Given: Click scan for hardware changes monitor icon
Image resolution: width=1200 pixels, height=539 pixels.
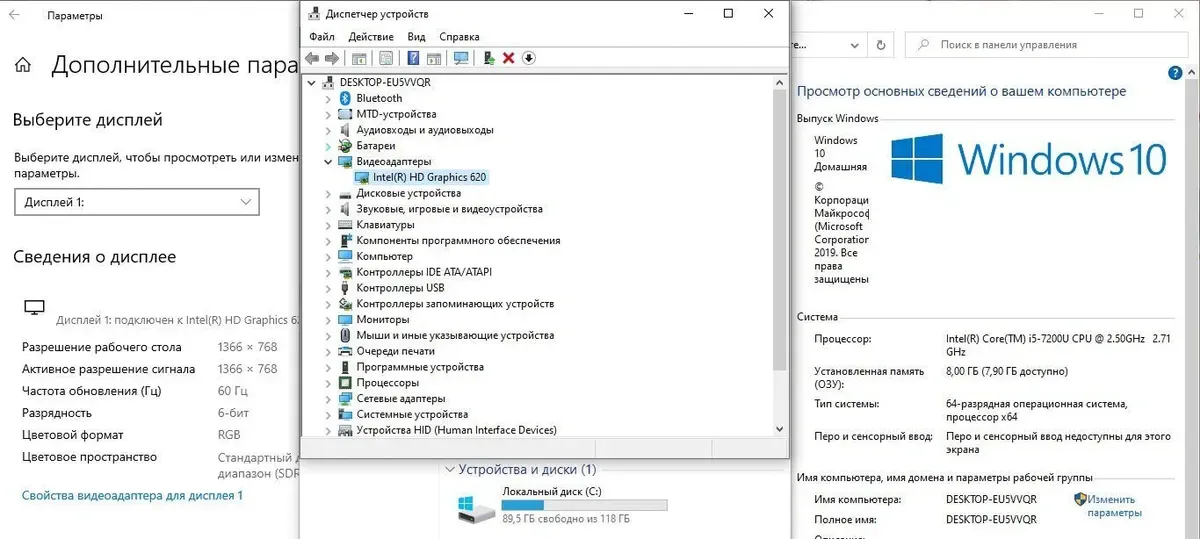Looking at the screenshot, I should (x=461, y=58).
